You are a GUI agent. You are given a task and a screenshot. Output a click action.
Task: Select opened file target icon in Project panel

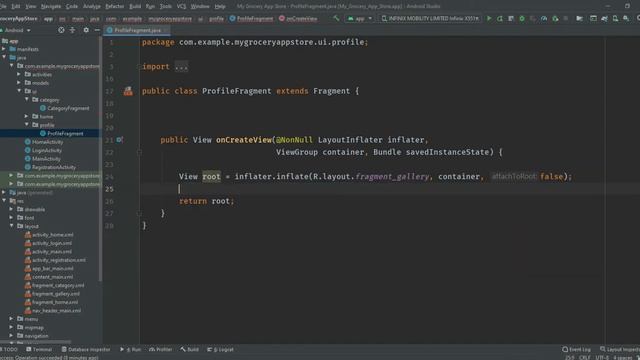click(61, 30)
